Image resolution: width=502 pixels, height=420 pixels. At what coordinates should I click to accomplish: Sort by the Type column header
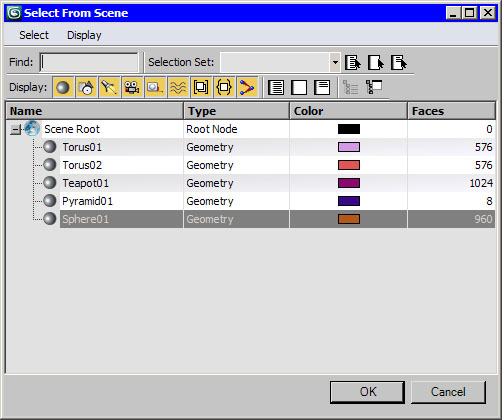click(x=236, y=111)
